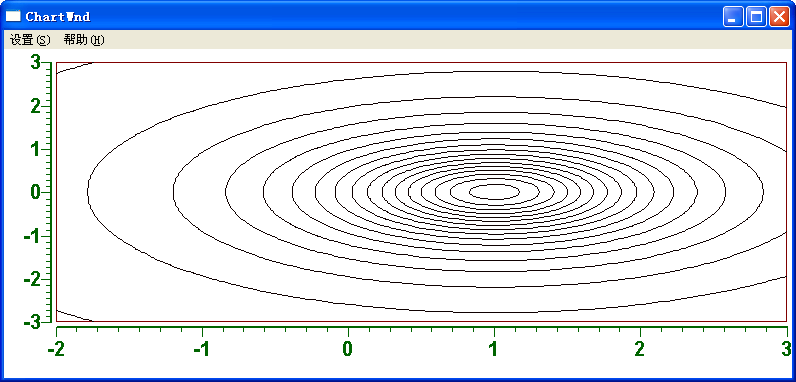Click the y-axis label -3 at bottom
The height and width of the screenshot is (382, 796).
pyautogui.click(x=31, y=322)
